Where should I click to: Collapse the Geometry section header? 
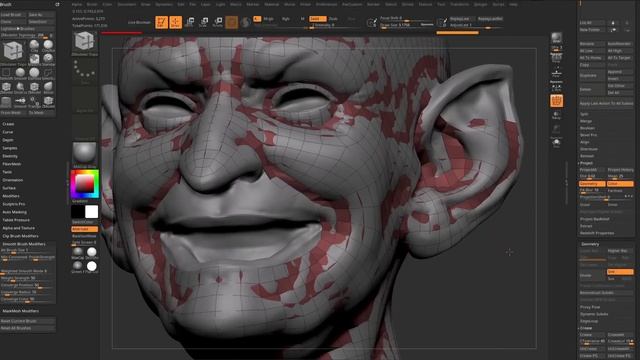coord(590,244)
